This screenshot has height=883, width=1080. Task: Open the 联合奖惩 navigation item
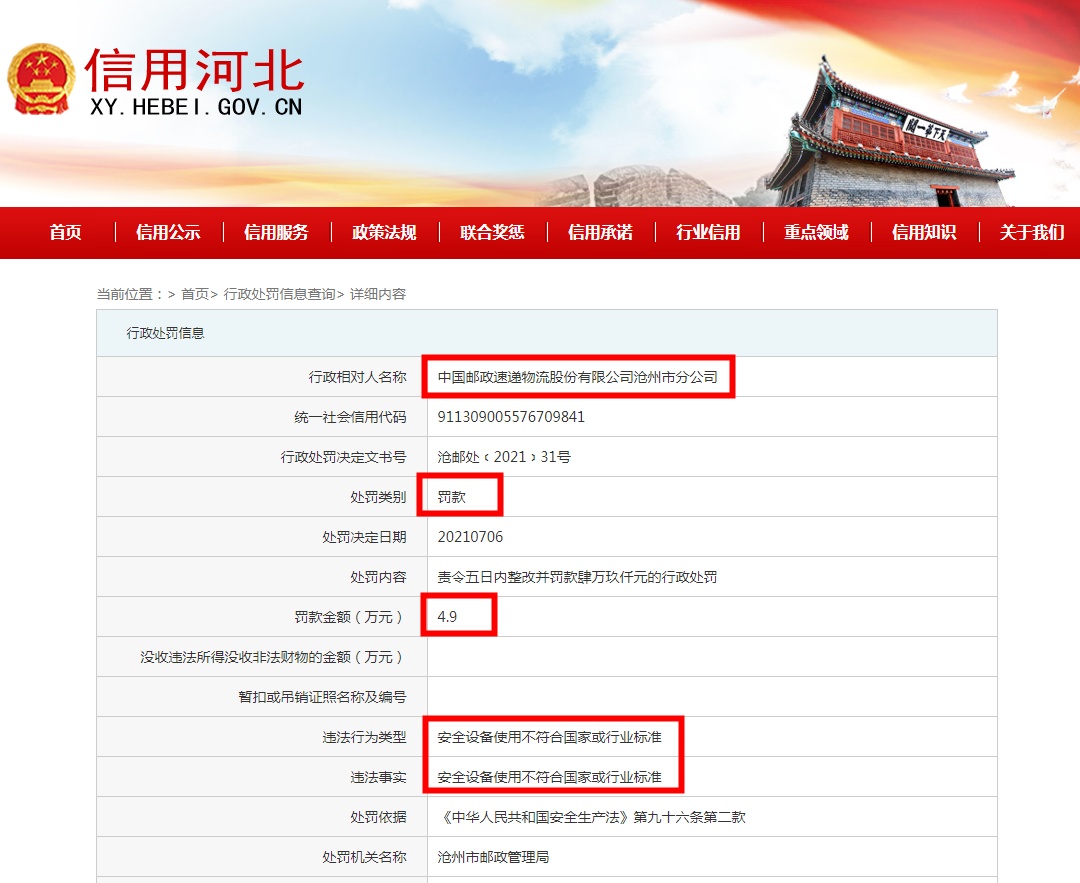(492, 232)
